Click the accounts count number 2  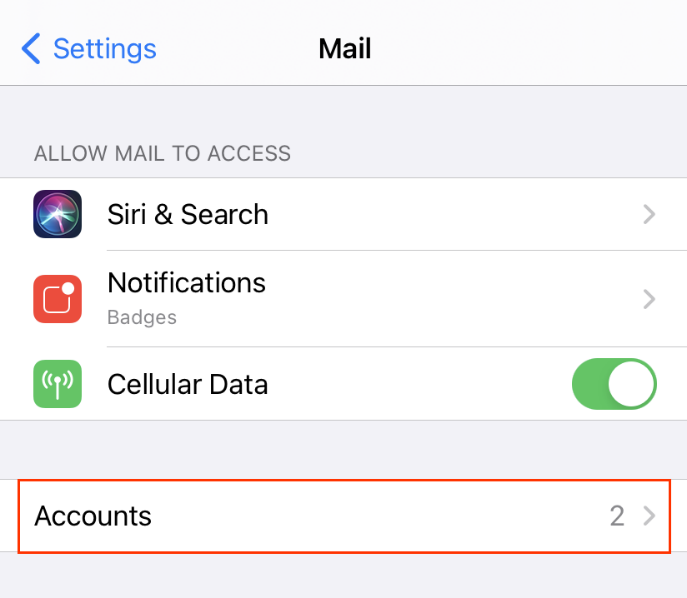pyautogui.click(x=617, y=516)
